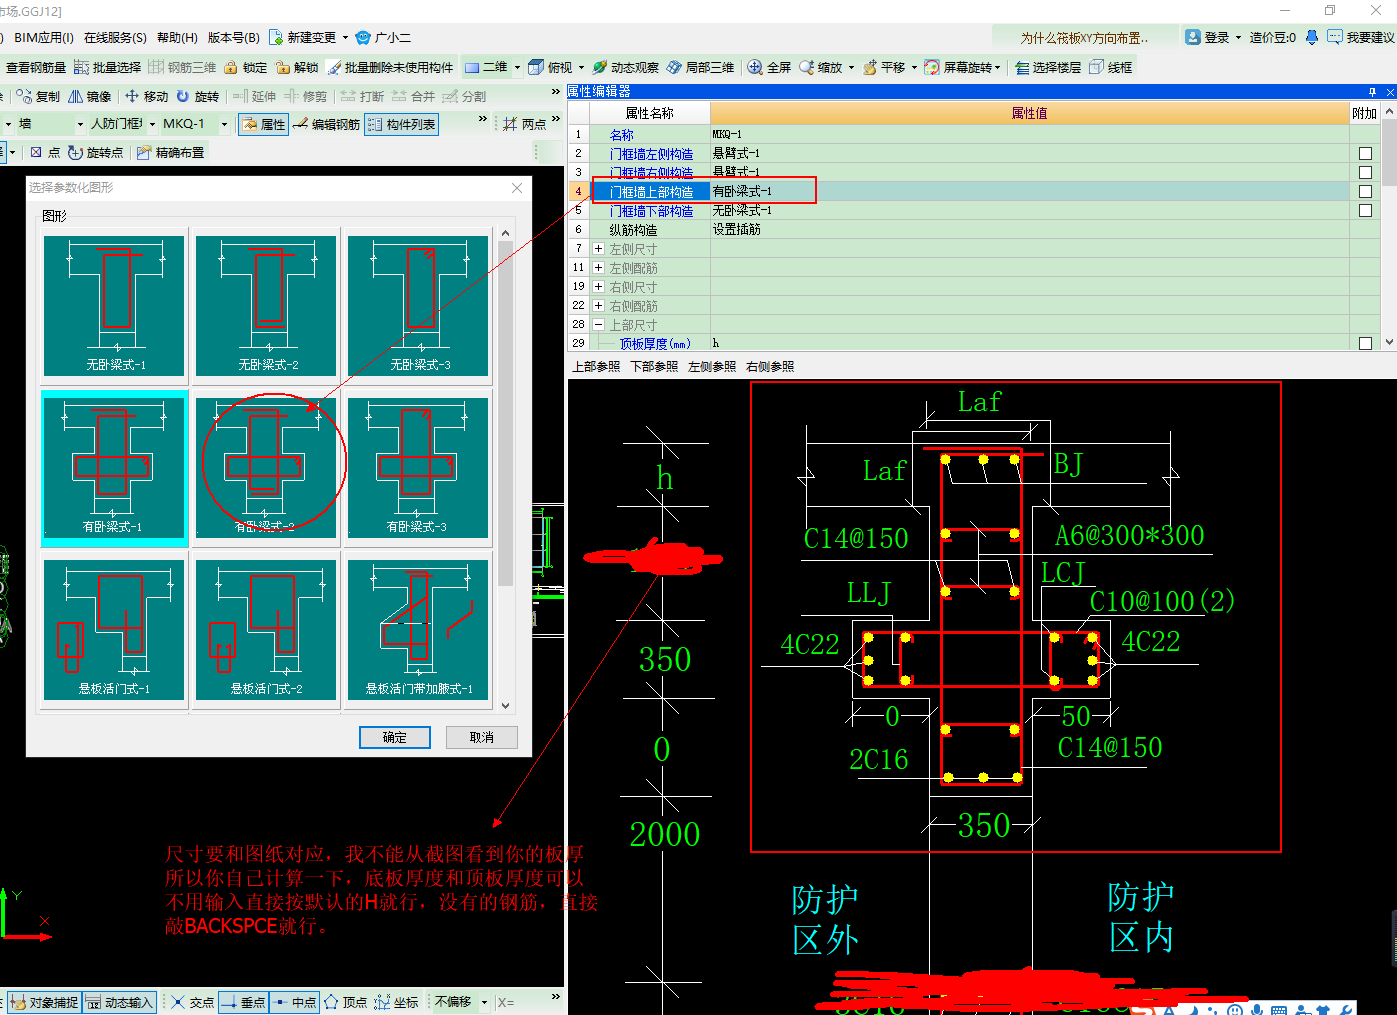
Task: Click the notification bell icon
Action: [1312, 37]
